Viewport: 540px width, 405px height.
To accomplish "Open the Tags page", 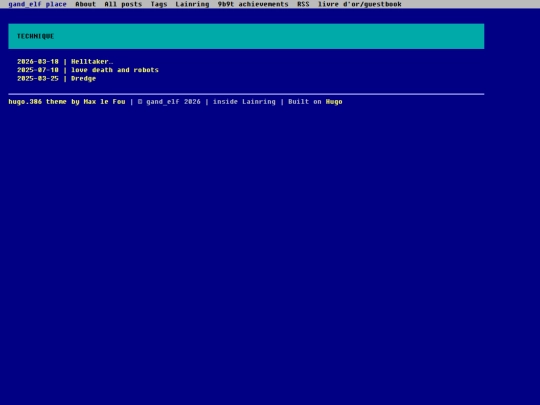I will [x=159, y=4].
